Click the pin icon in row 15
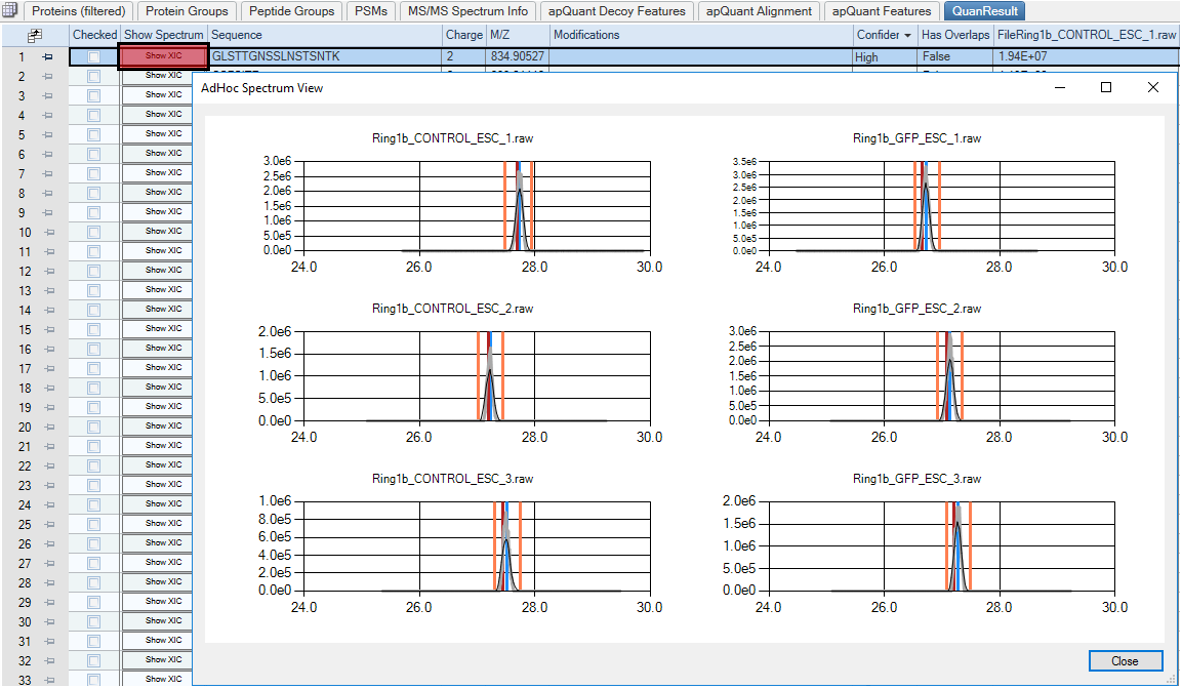This screenshot has width=1180, height=686. click(x=50, y=330)
